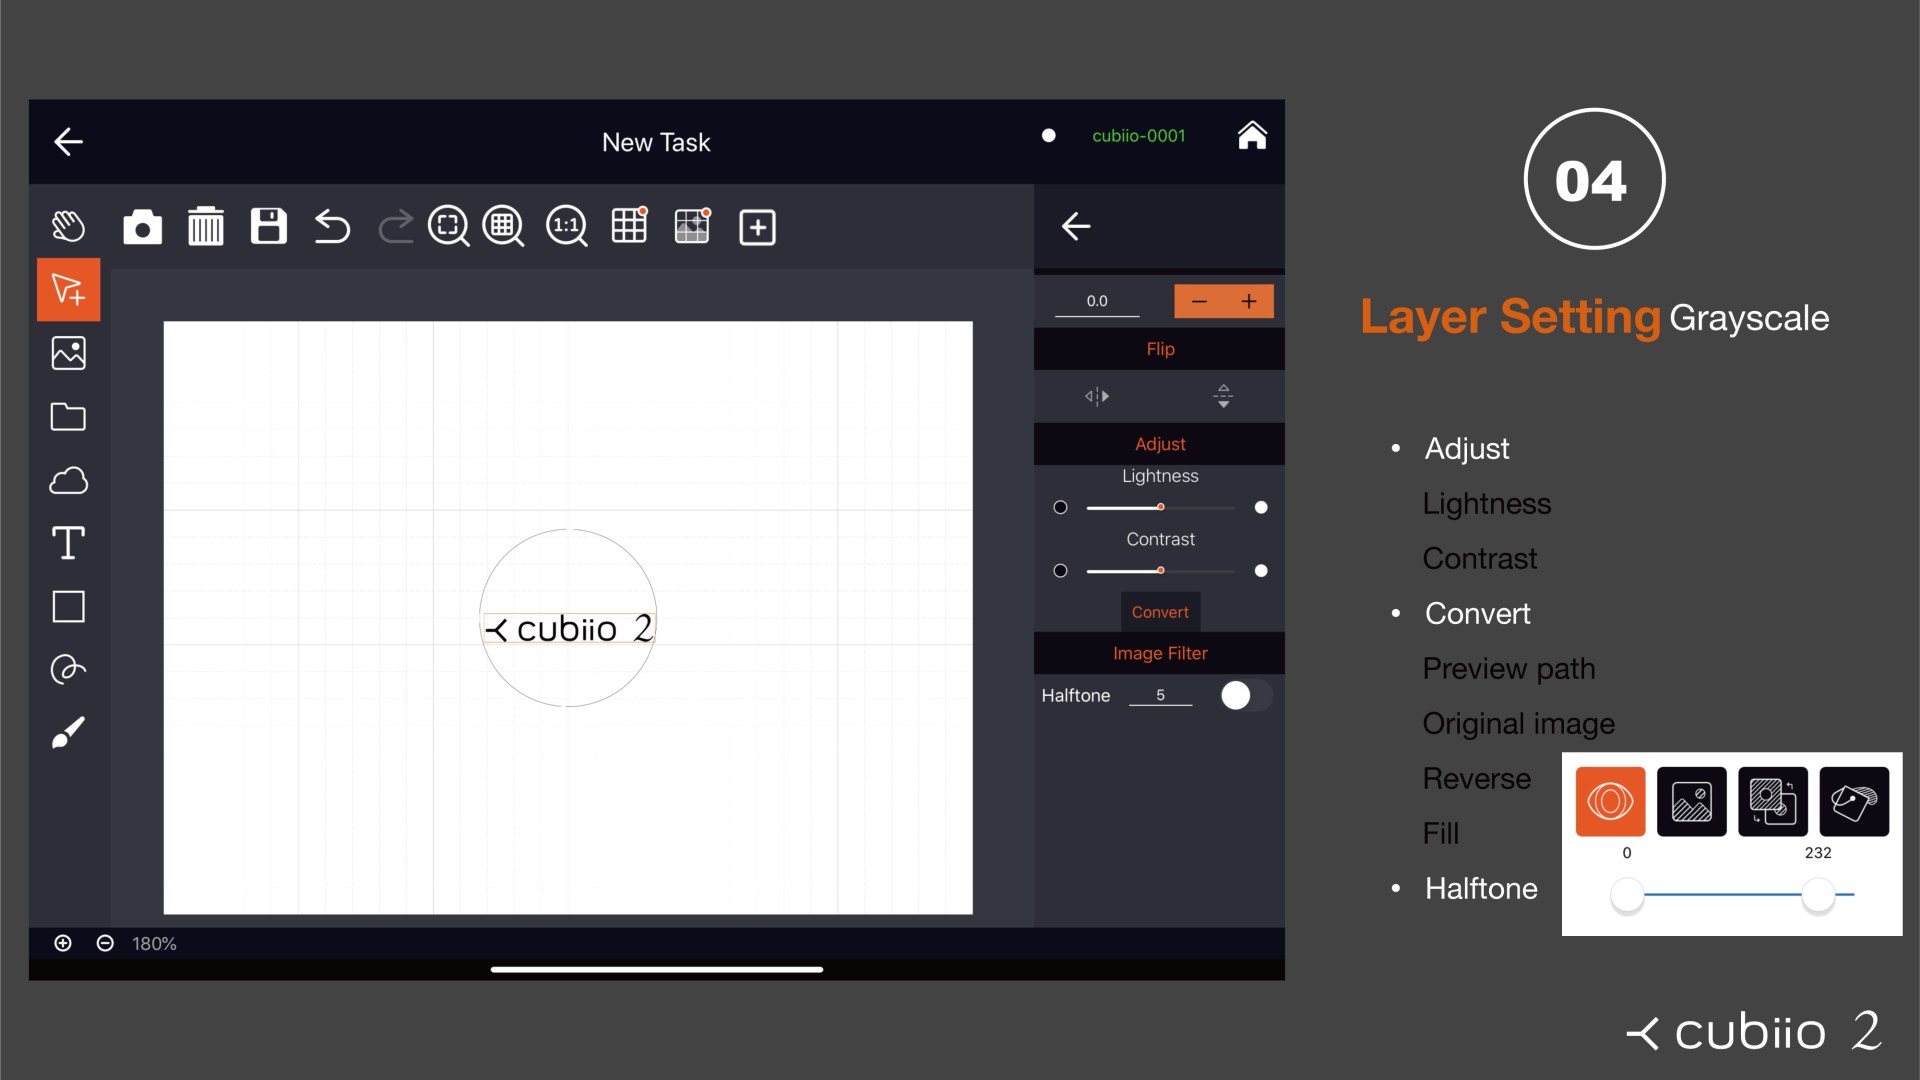1920x1080 pixels.
Task: Choose the rectangle shape tool
Action: [x=67, y=607]
